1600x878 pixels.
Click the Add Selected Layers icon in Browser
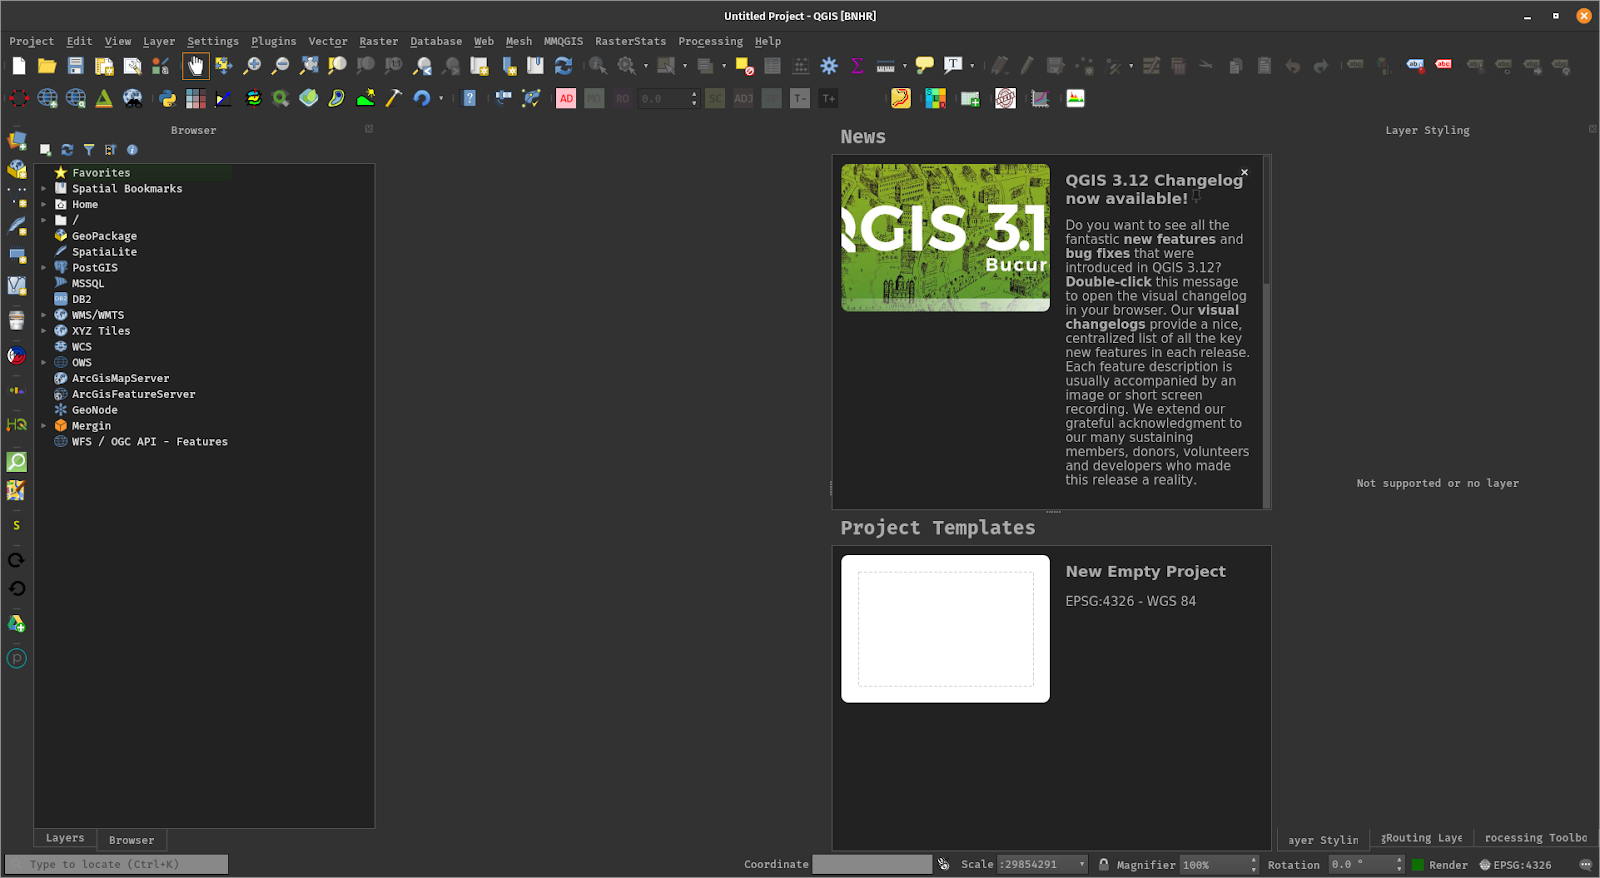[45, 150]
